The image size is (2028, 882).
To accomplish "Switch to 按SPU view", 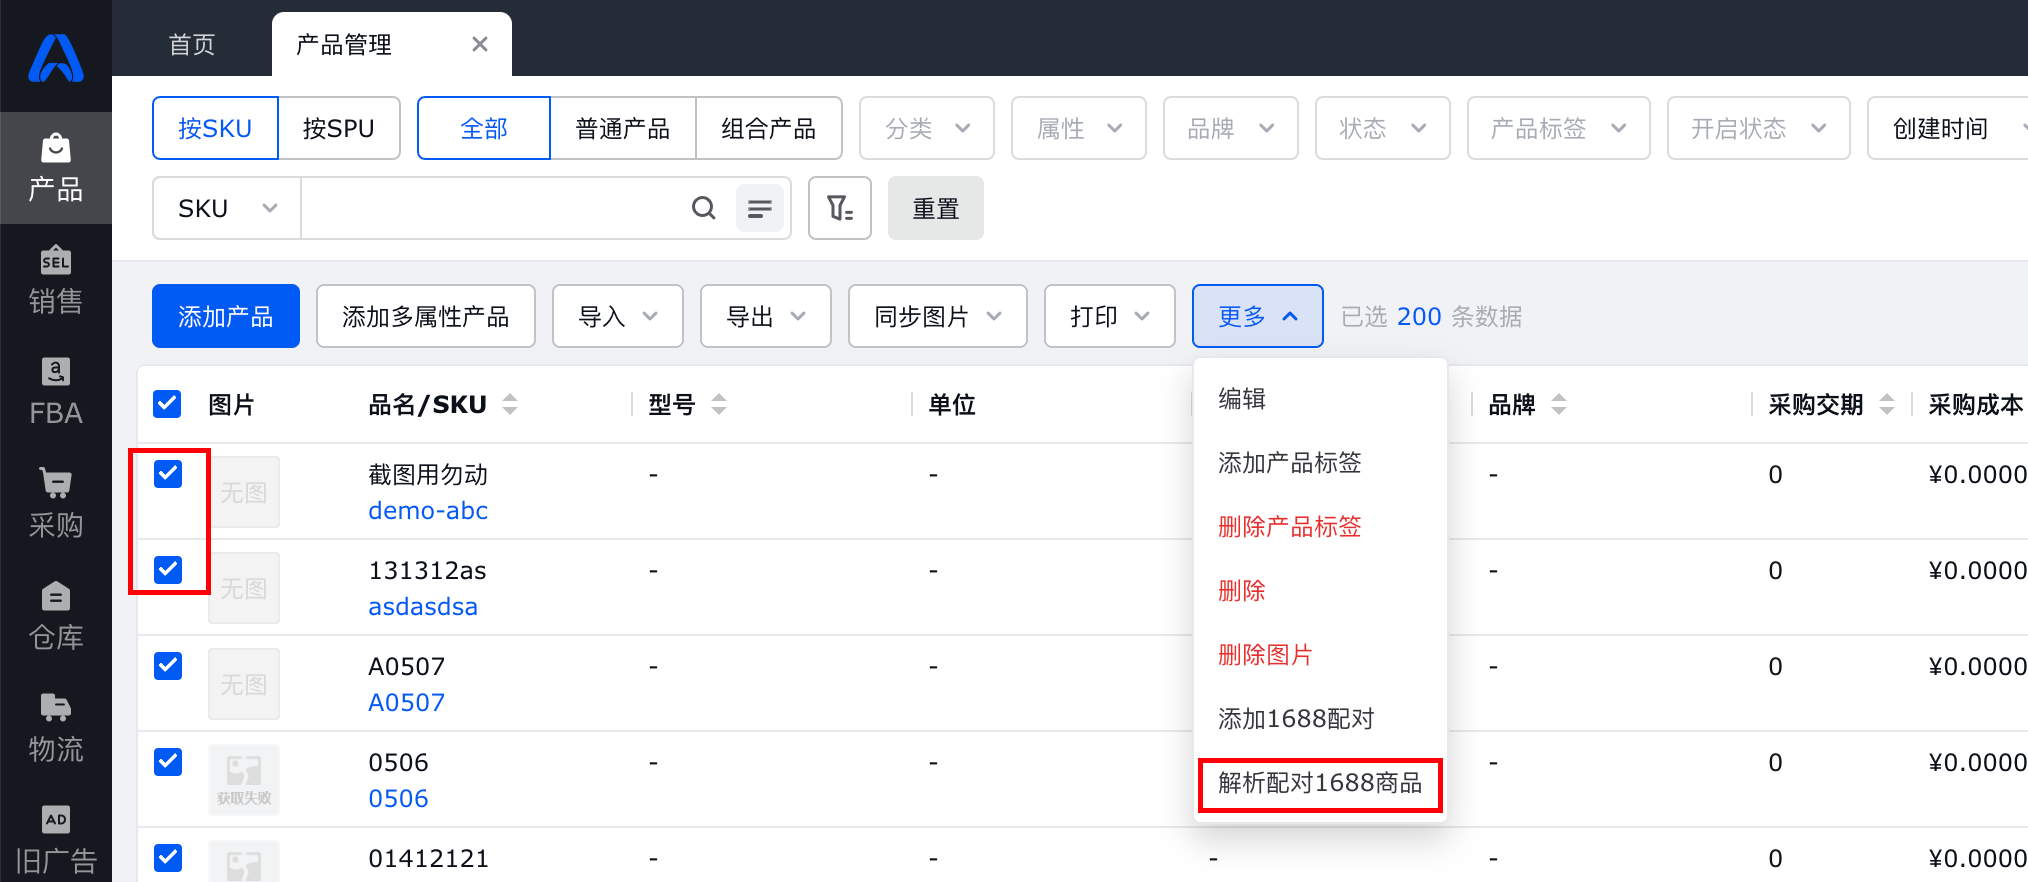I will [339, 128].
